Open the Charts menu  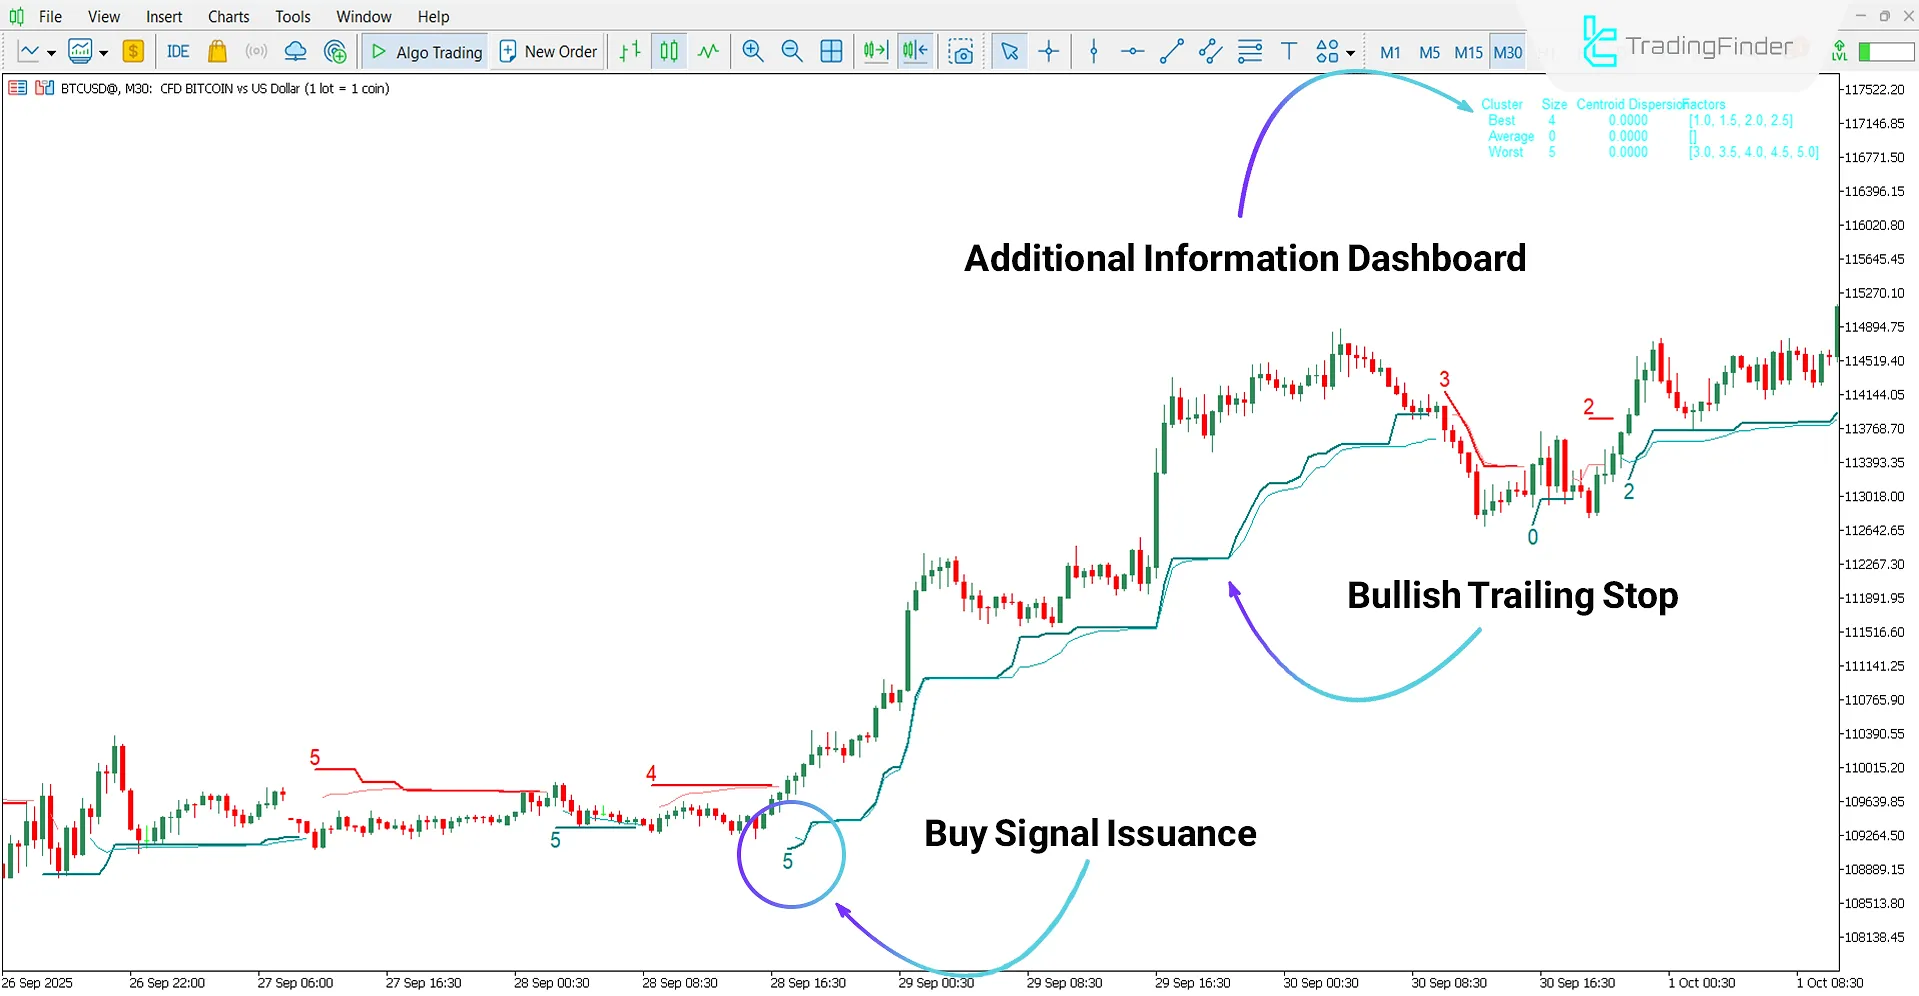click(228, 16)
